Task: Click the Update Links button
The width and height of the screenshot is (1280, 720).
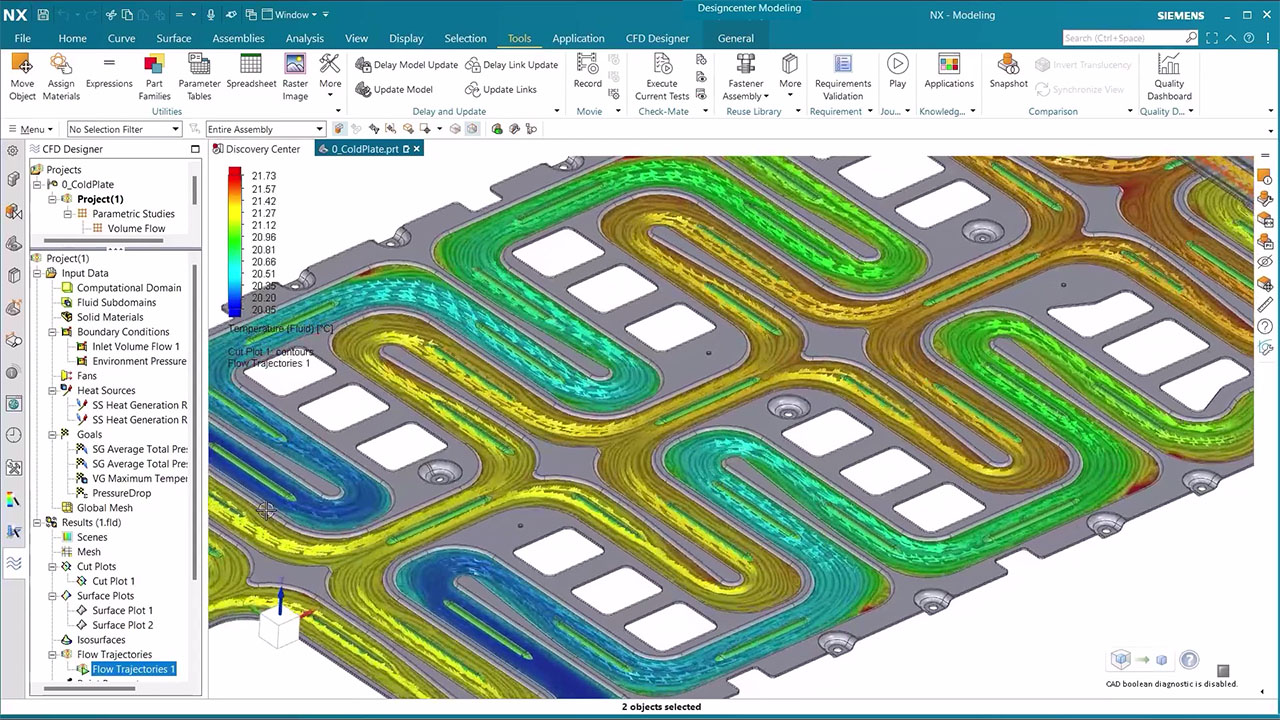Action: (x=501, y=90)
